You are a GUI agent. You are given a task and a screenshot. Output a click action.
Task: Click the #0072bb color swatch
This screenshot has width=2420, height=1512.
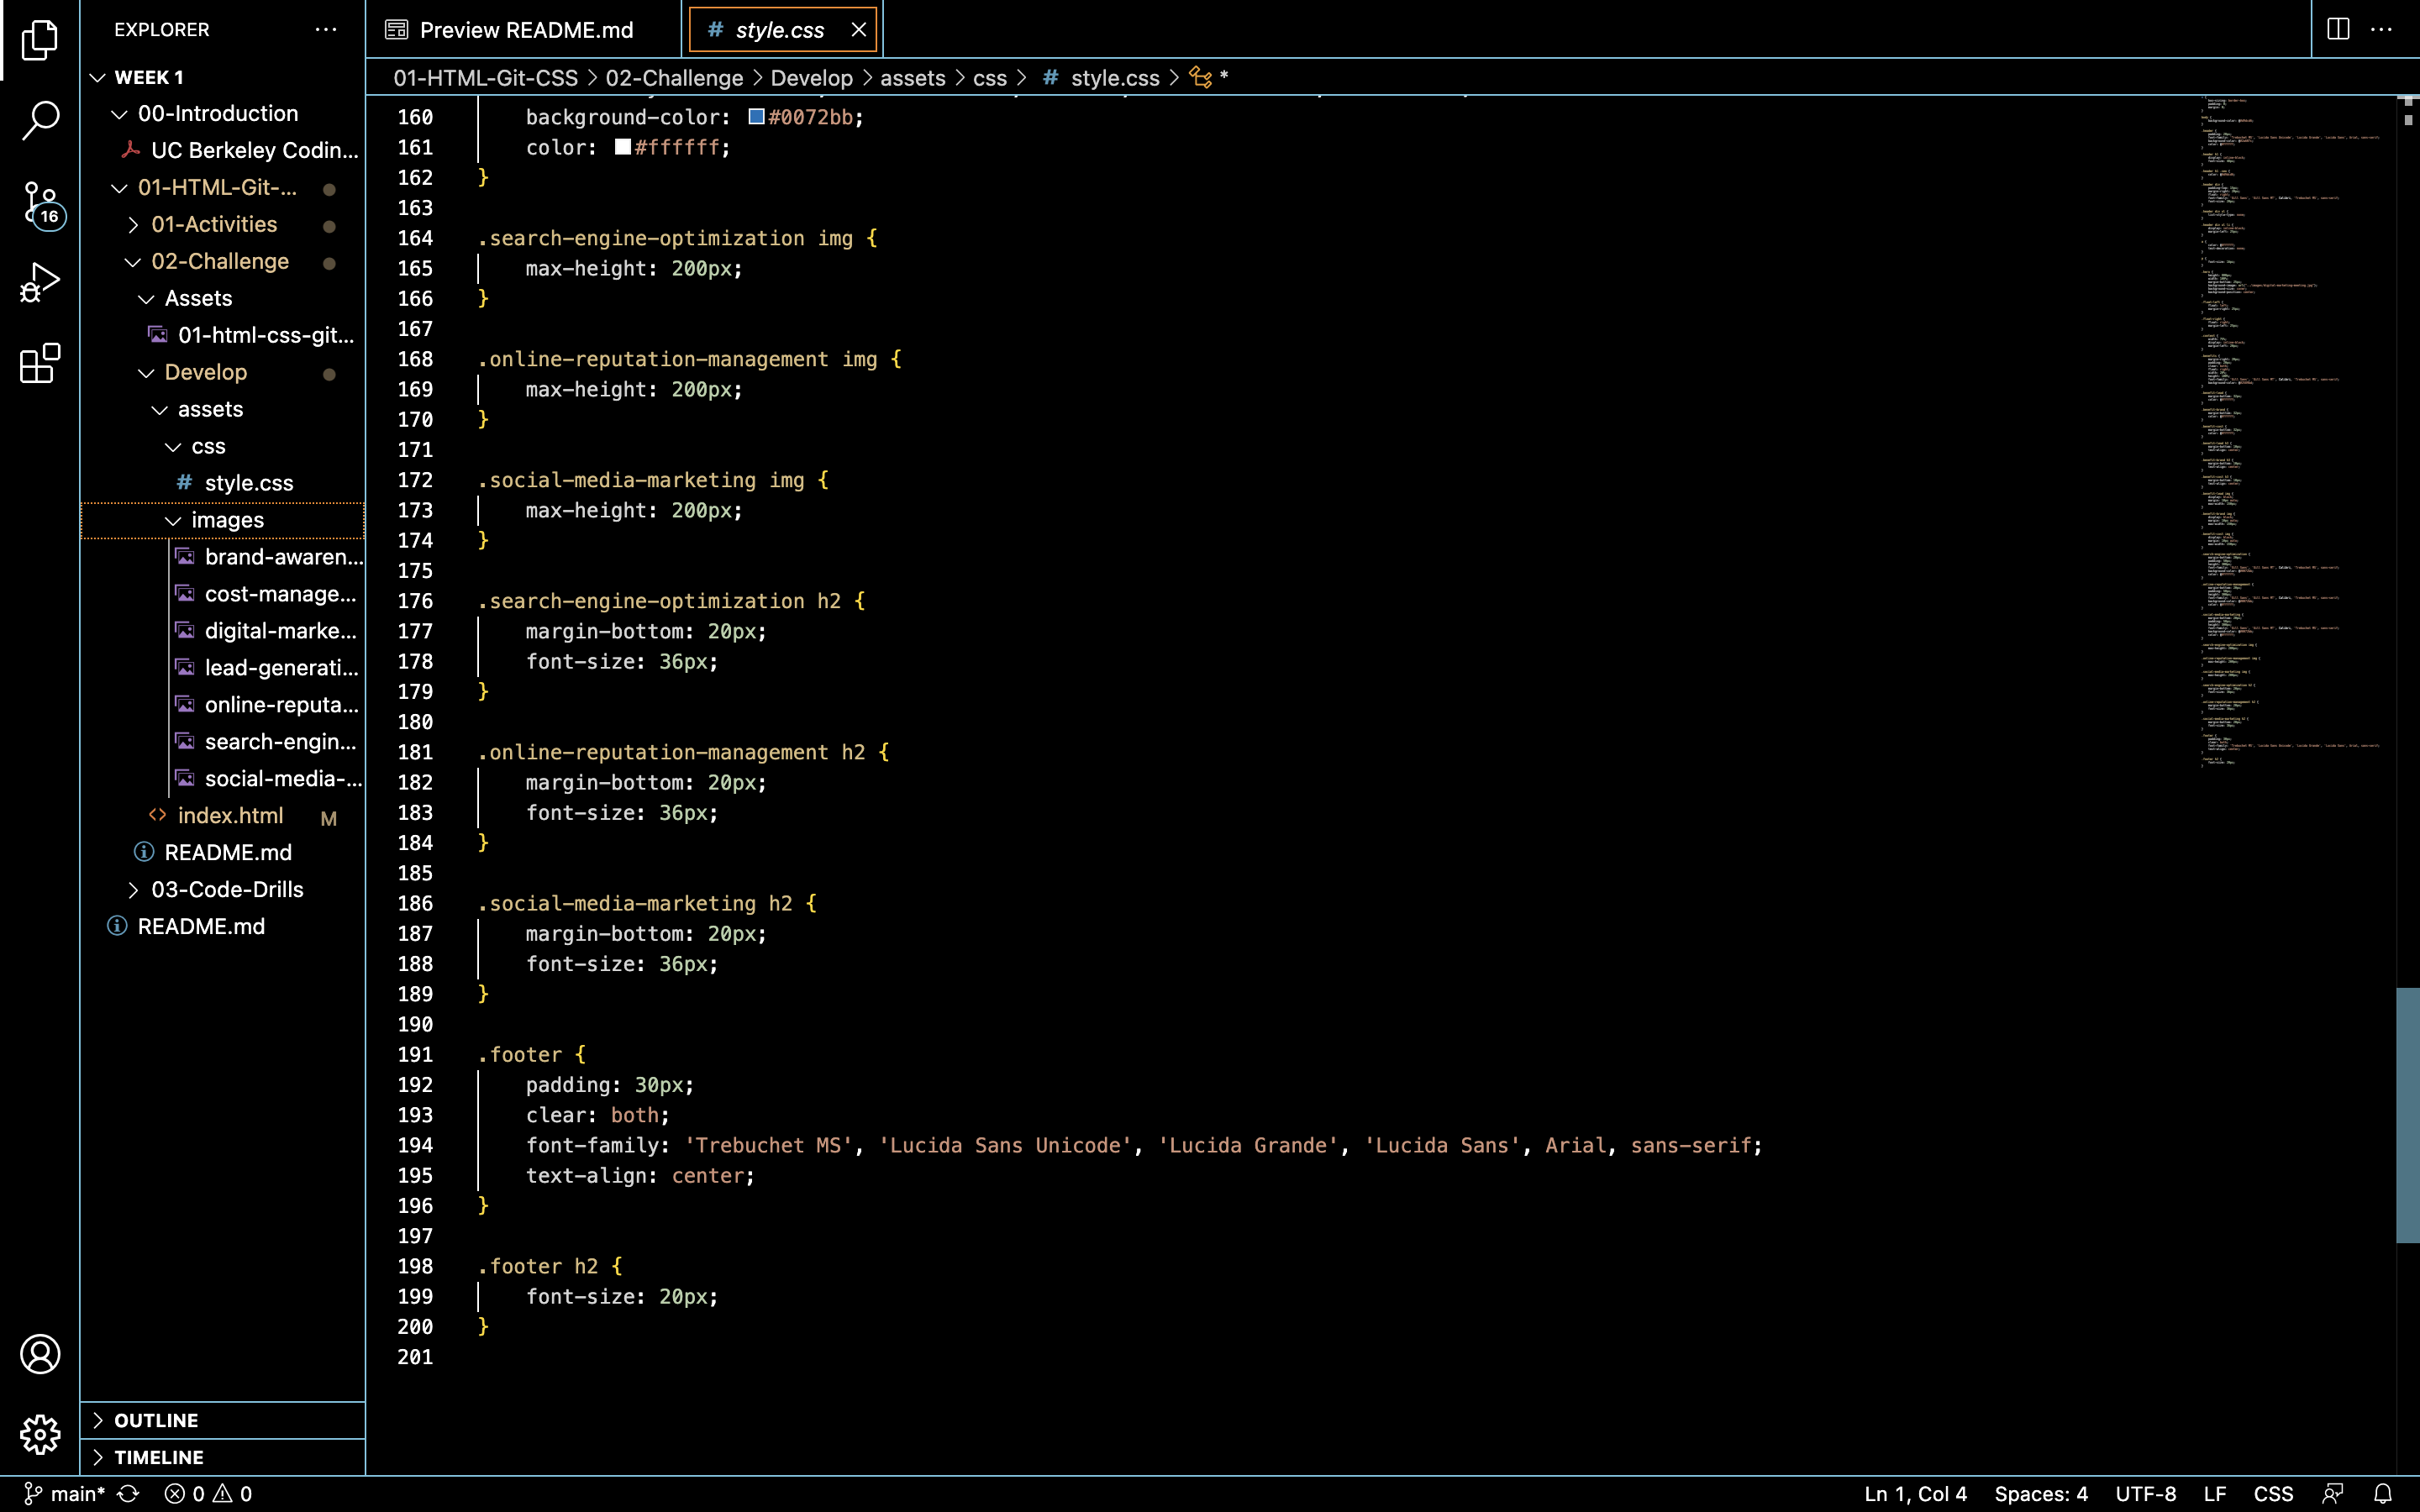757,117
